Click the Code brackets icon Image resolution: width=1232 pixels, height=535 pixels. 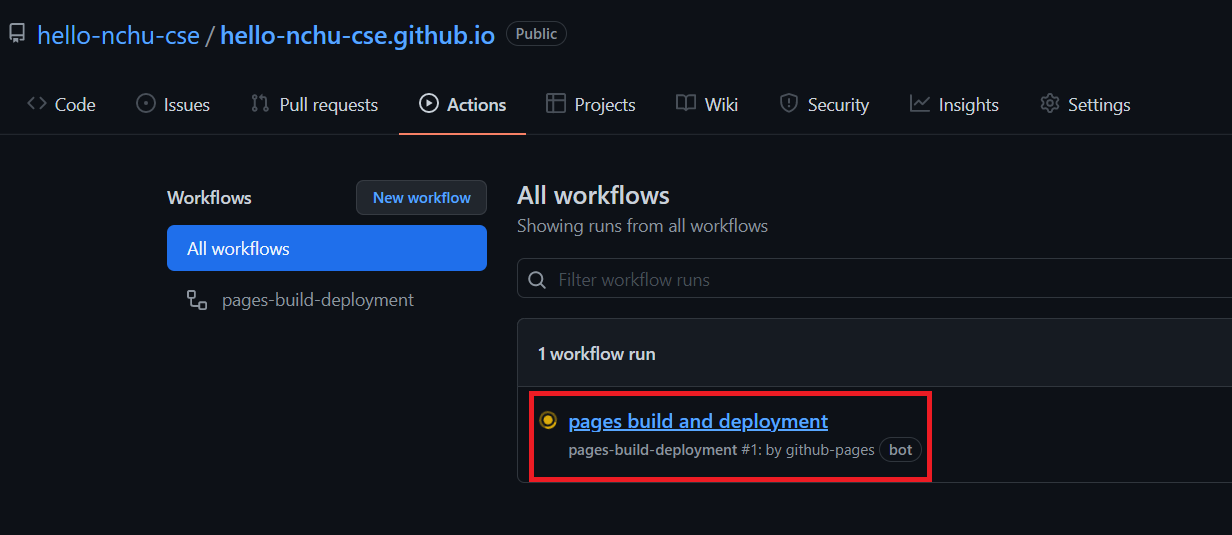pyautogui.click(x=37, y=103)
